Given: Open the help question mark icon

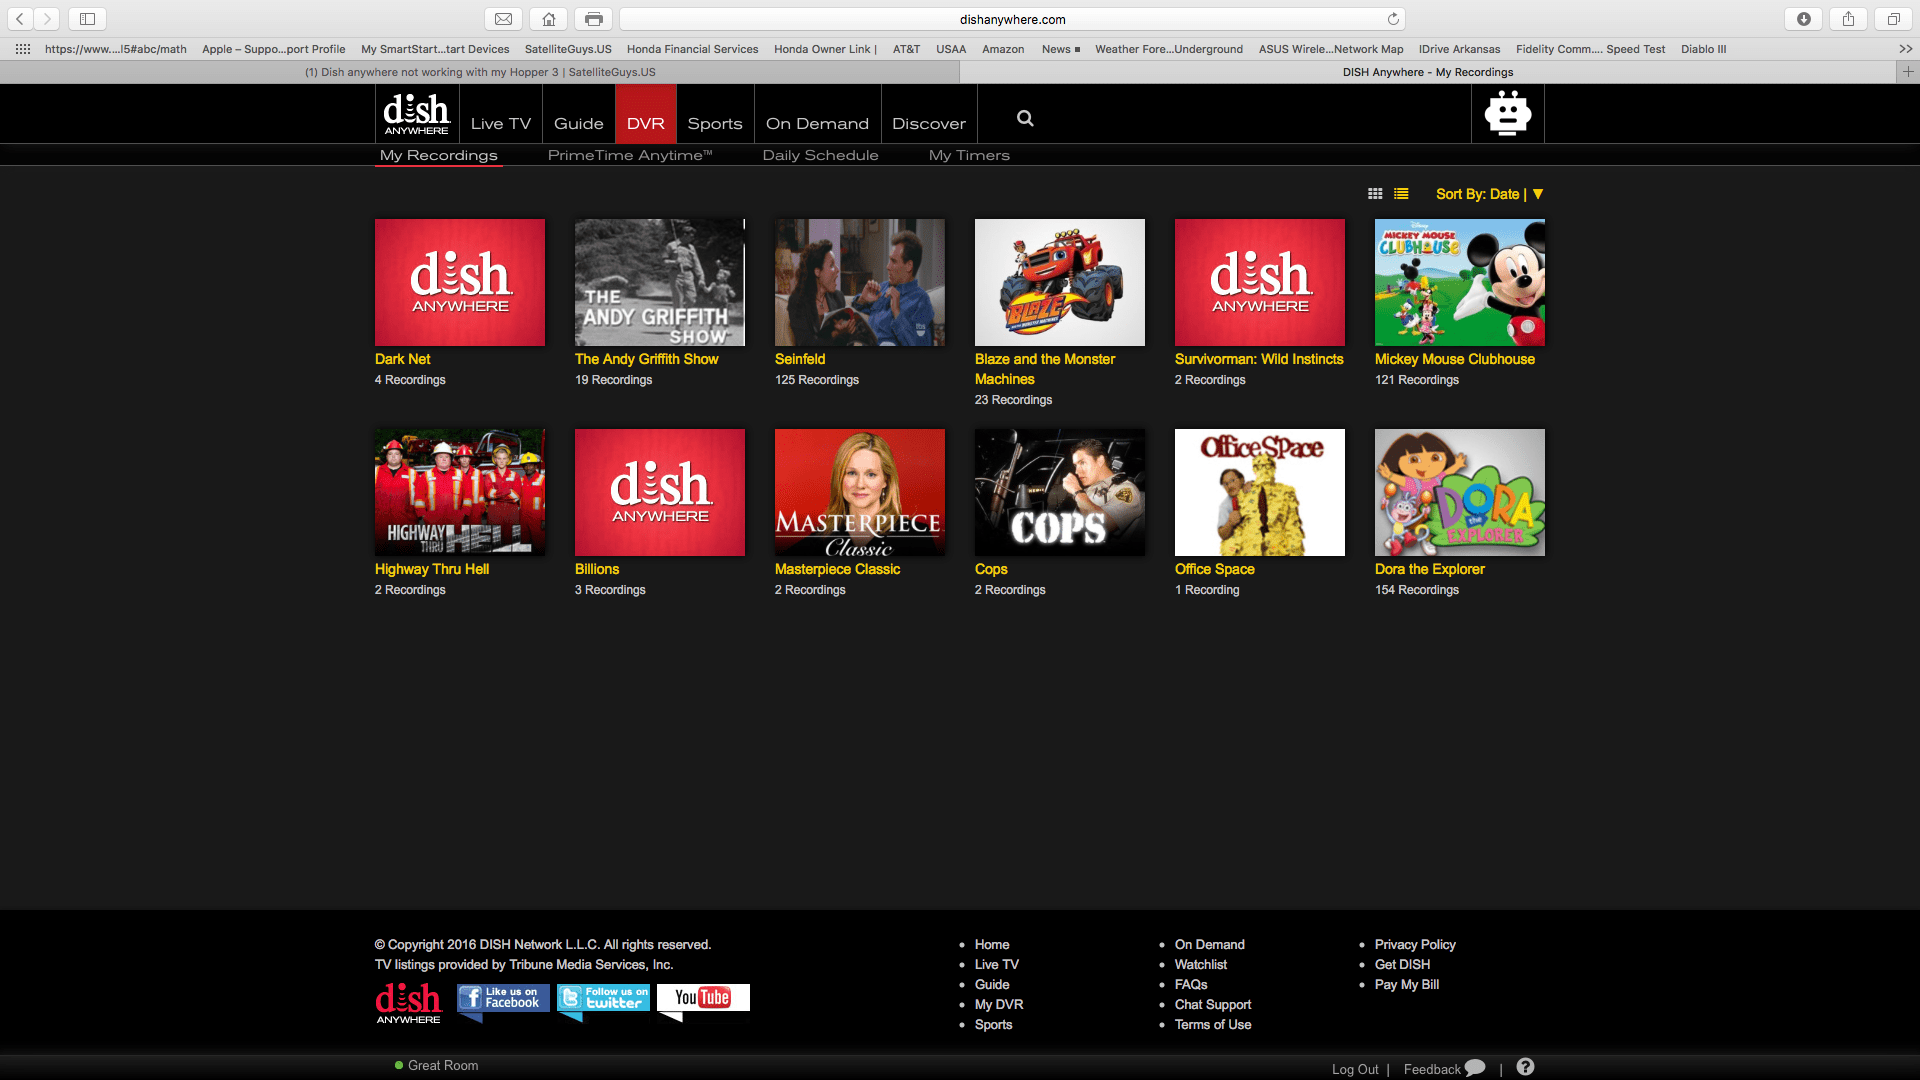Looking at the screenshot, I should coord(1525,1067).
